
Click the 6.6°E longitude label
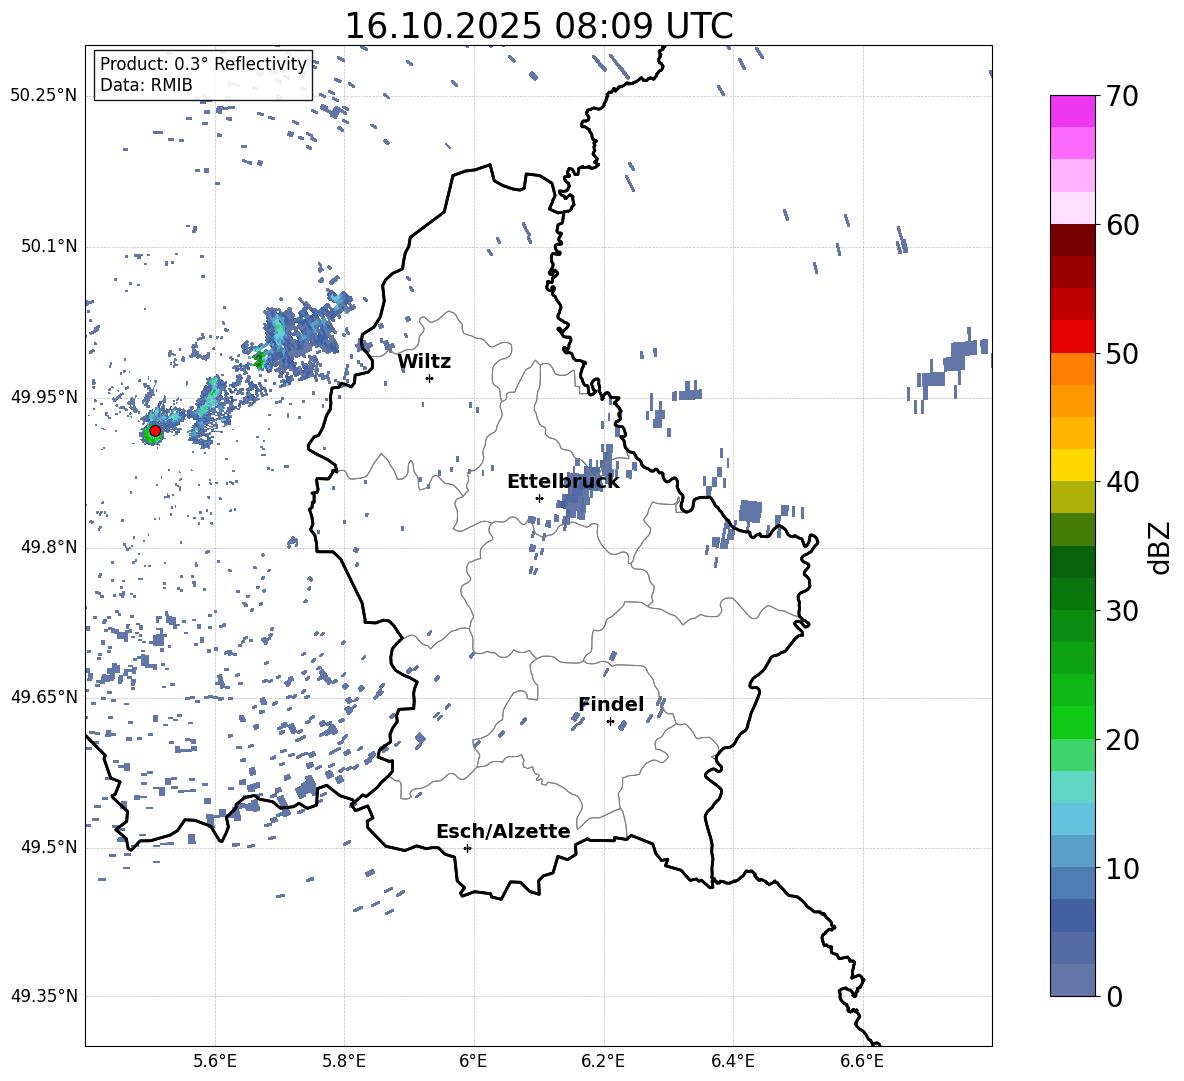[862, 1061]
